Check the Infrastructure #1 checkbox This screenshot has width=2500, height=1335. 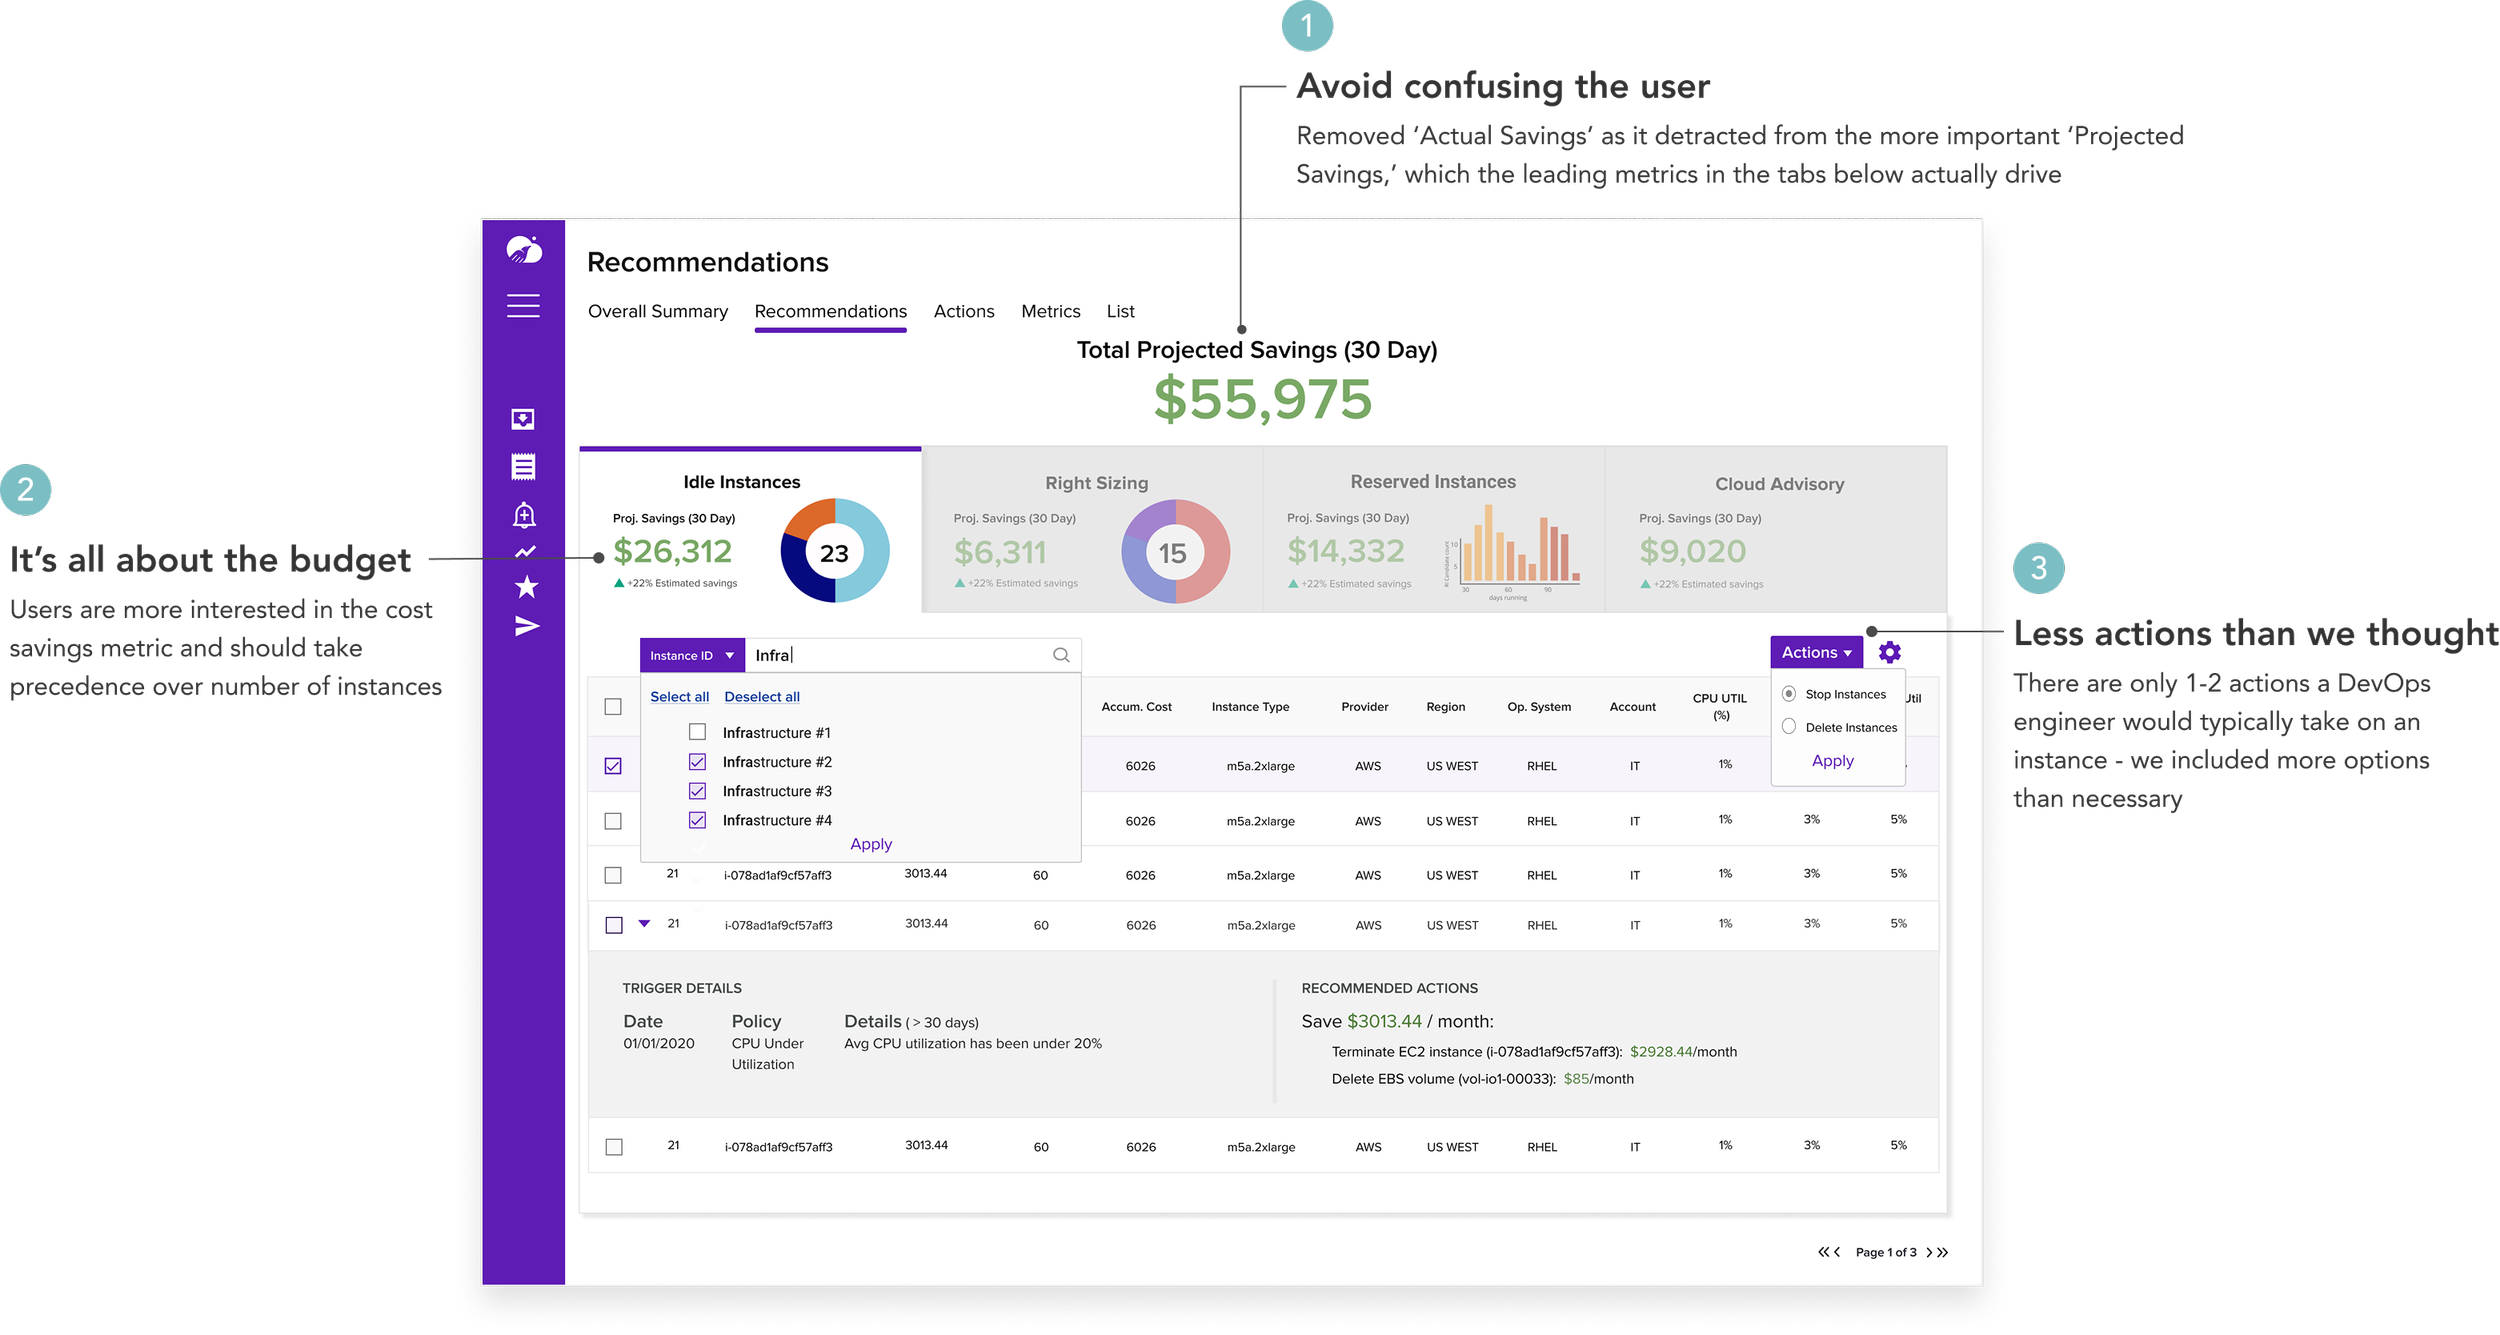click(x=697, y=732)
